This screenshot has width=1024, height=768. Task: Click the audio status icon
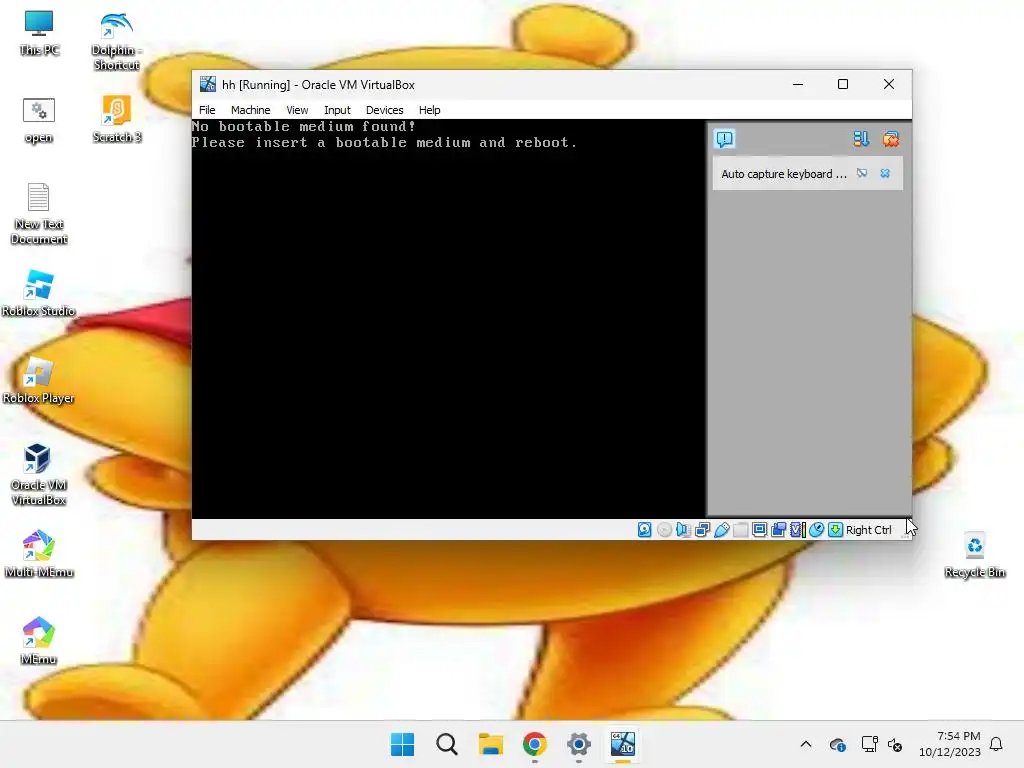pos(683,530)
